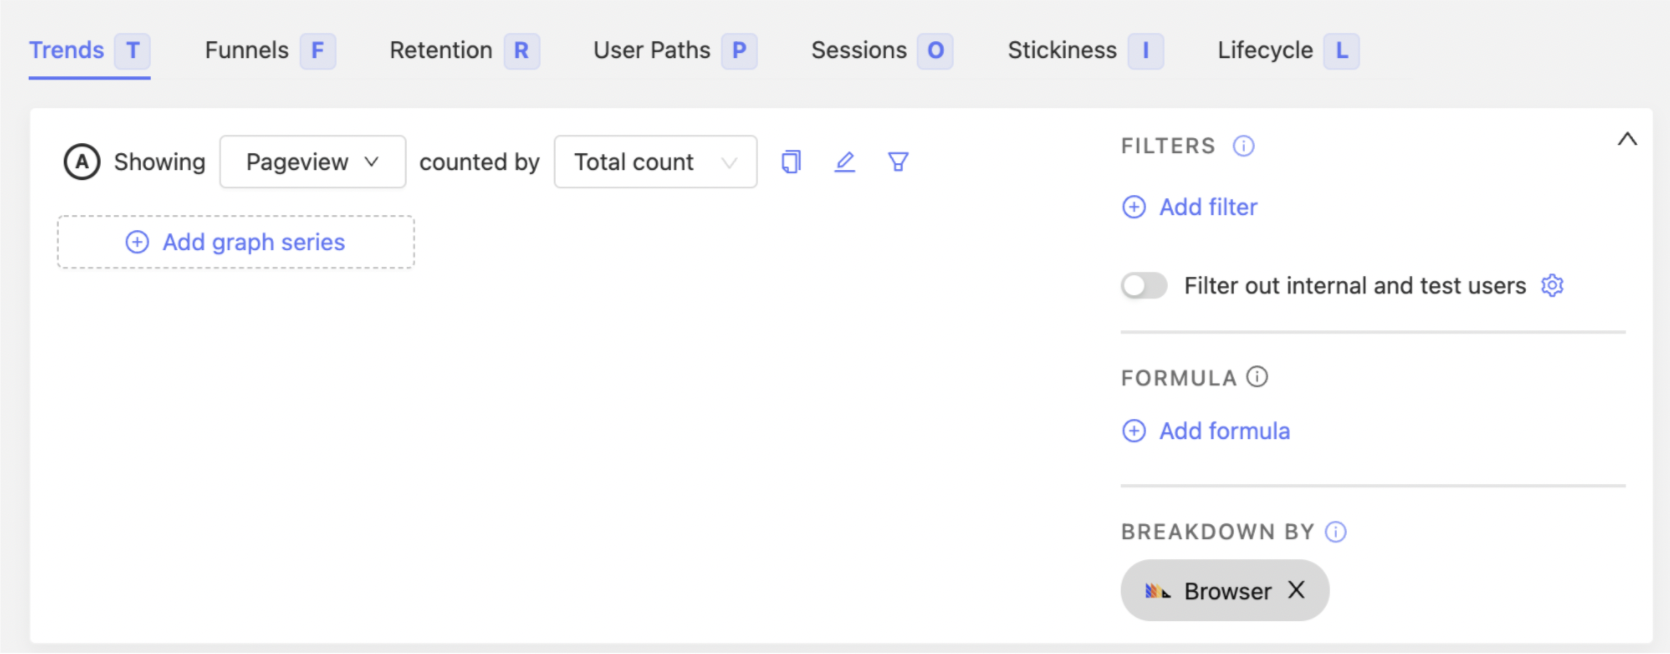Click the rename series pencil icon
Image resolution: width=1670 pixels, height=654 pixels.
click(x=845, y=162)
